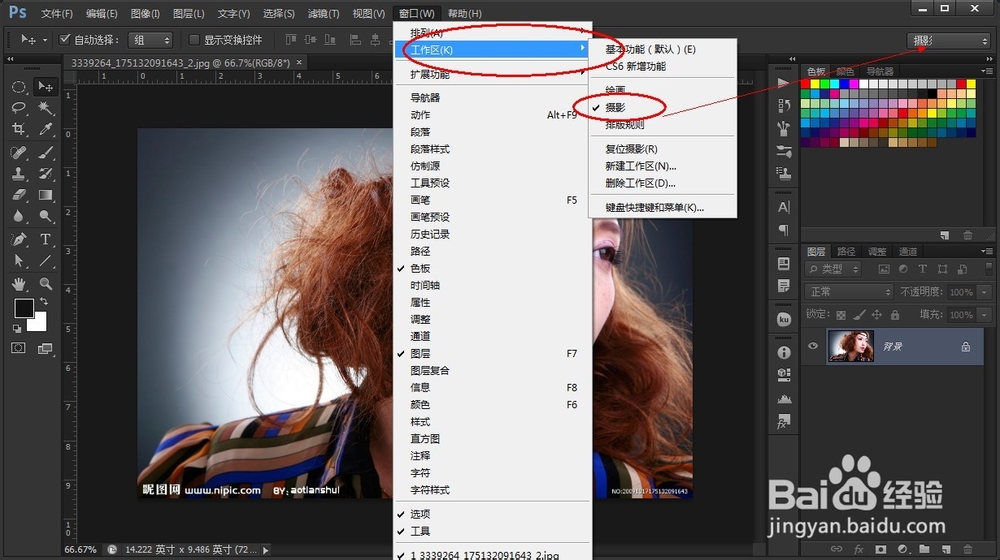The height and width of the screenshot is (560, 1000).
Task: Select the Magic Wand tool
Action: (45, 108)
